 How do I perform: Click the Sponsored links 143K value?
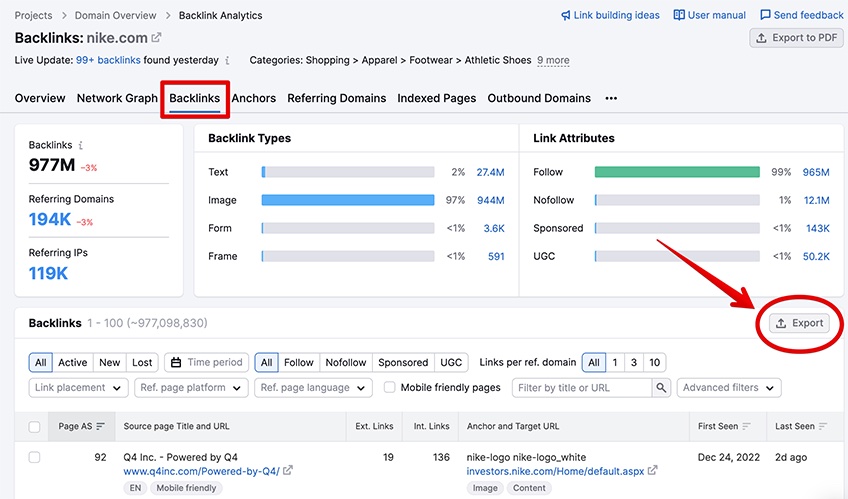817,229
